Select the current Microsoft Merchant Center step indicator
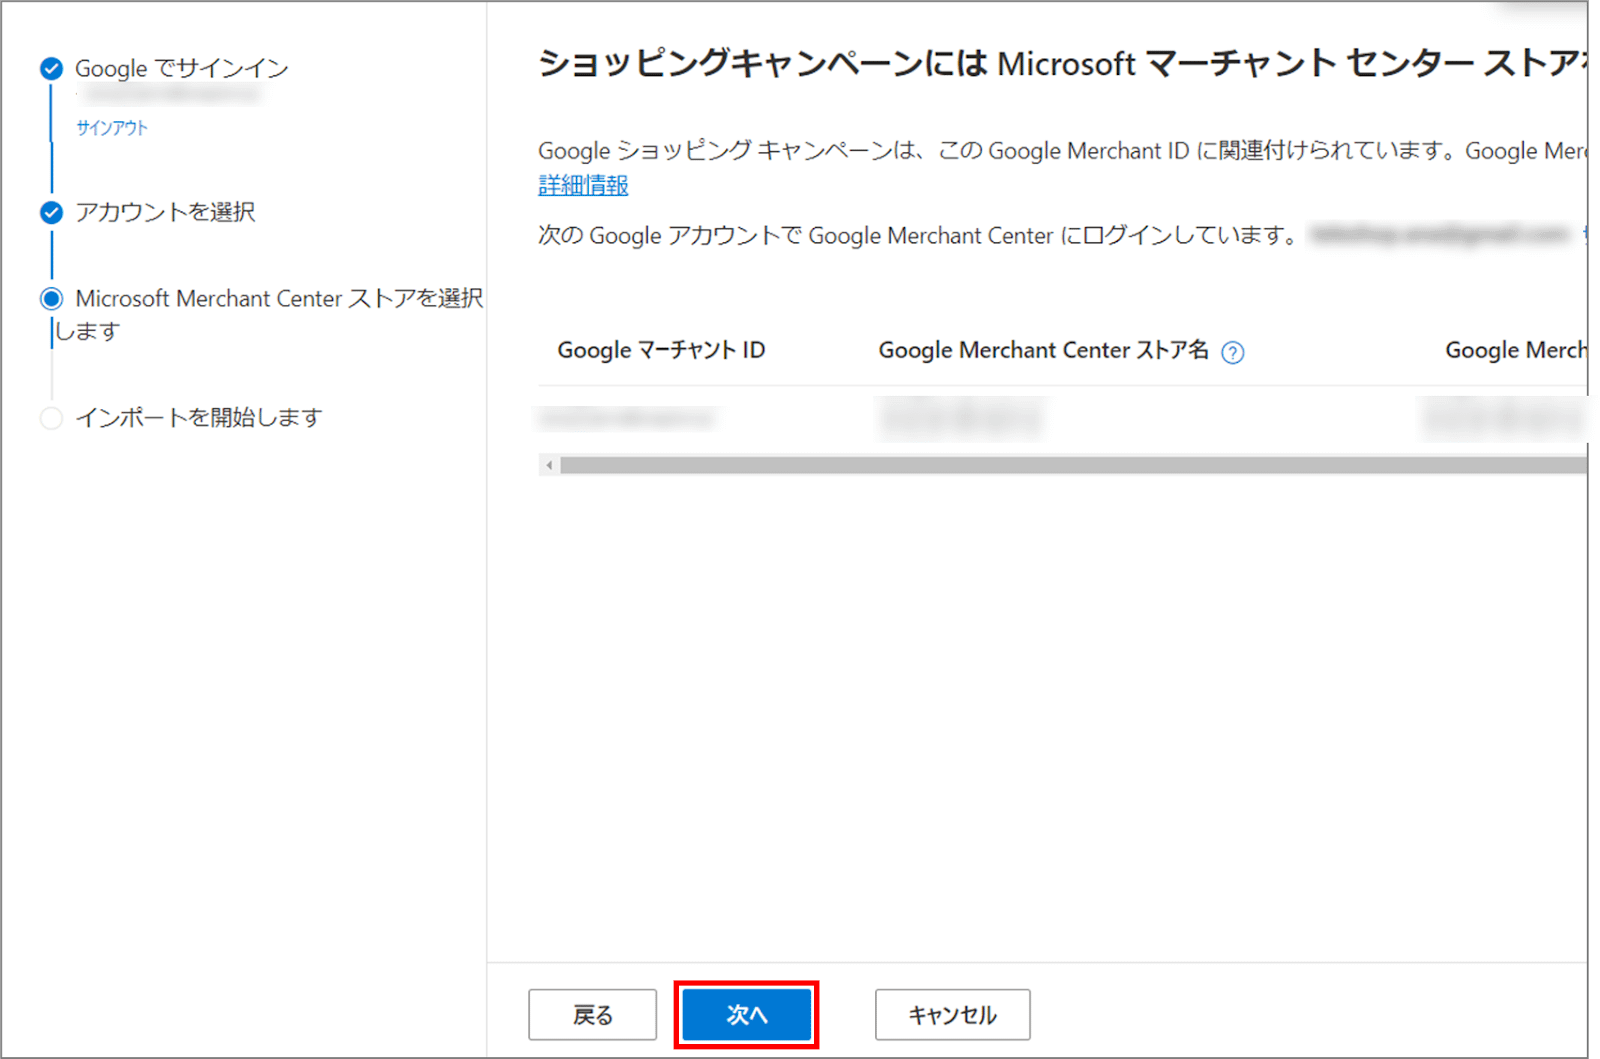1600x1059 pixels. (51, 299)
